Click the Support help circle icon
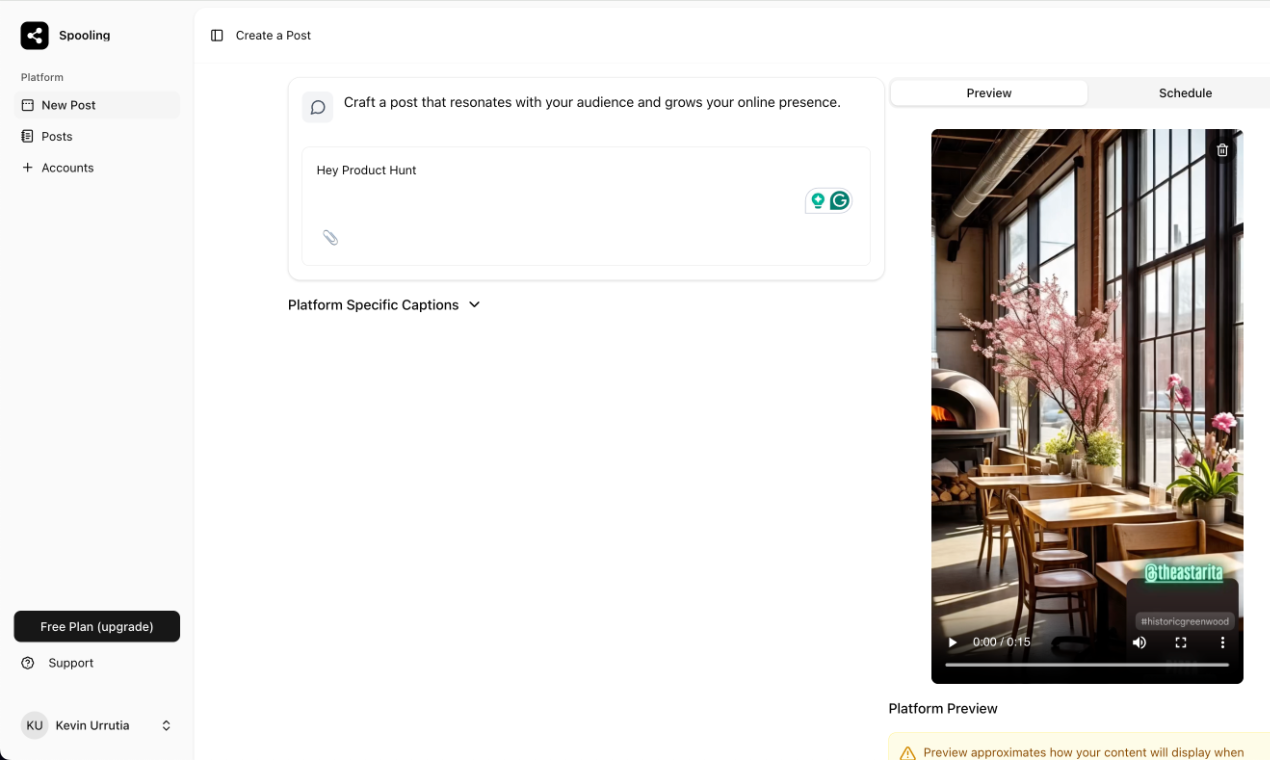Image resolution: width=1270 pixels, height=760 pixels. 28,663
